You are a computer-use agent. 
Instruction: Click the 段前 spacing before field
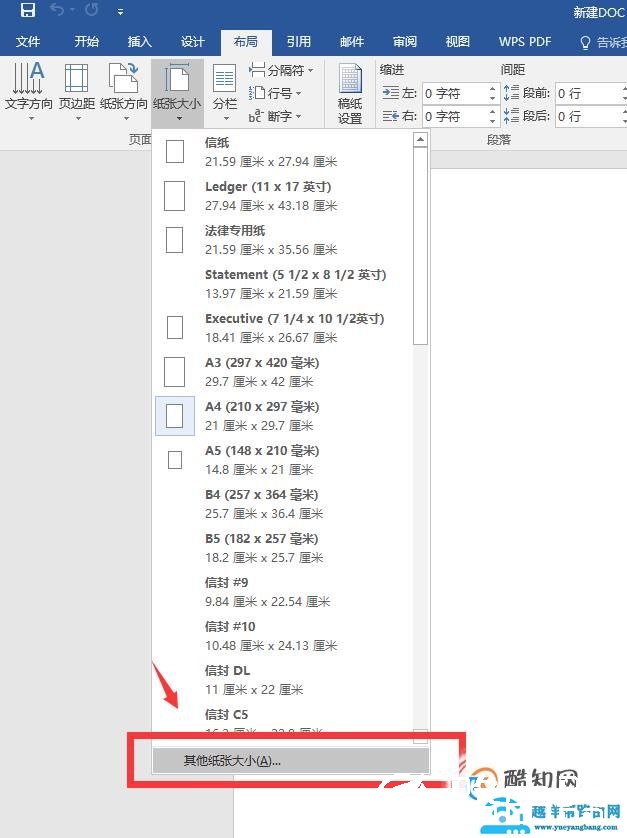point(588,94)
